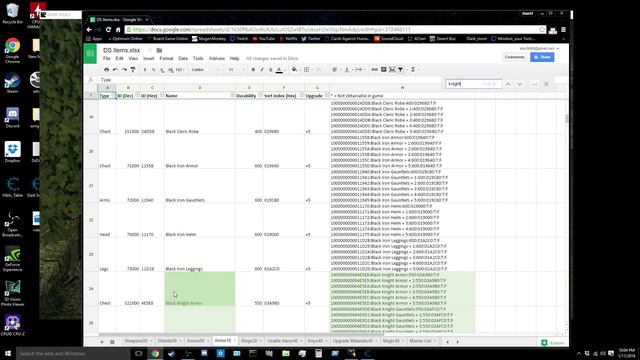Click Chrome's Back arrow
Screen dimensions: 640x360
click(89, 29)
